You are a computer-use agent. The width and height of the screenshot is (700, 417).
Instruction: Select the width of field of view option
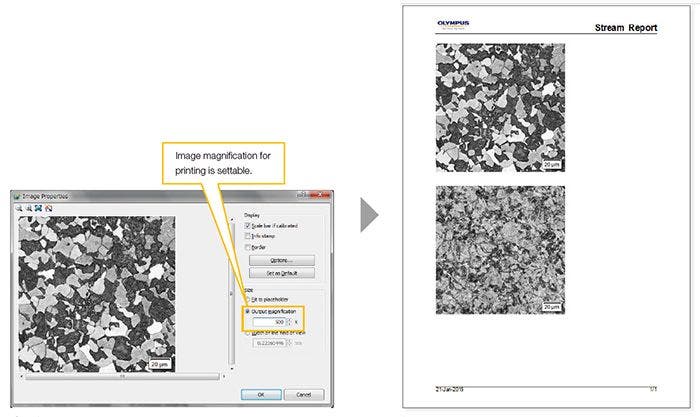(248, 332)
